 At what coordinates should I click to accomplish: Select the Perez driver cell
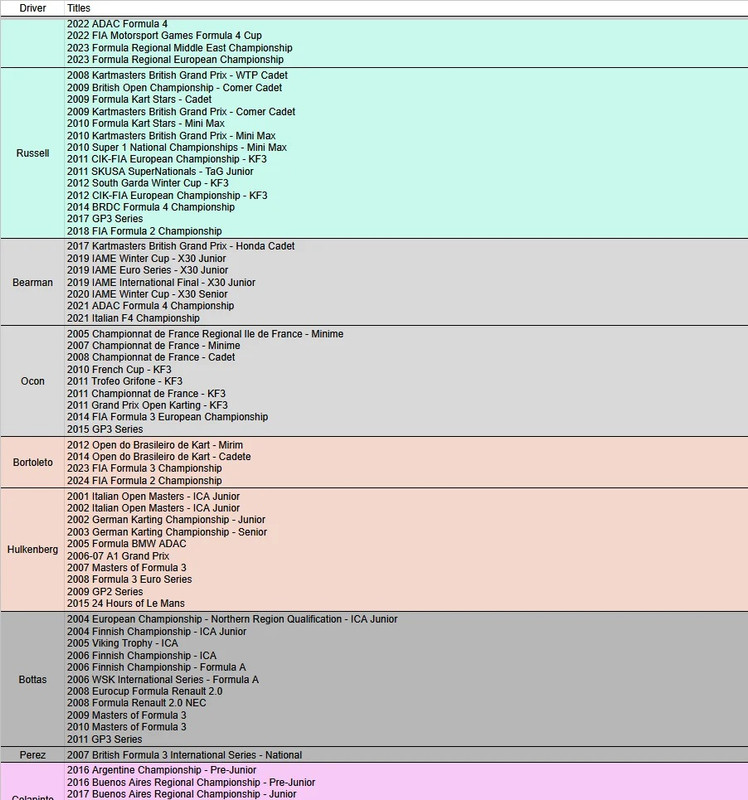tap(32, 755)
